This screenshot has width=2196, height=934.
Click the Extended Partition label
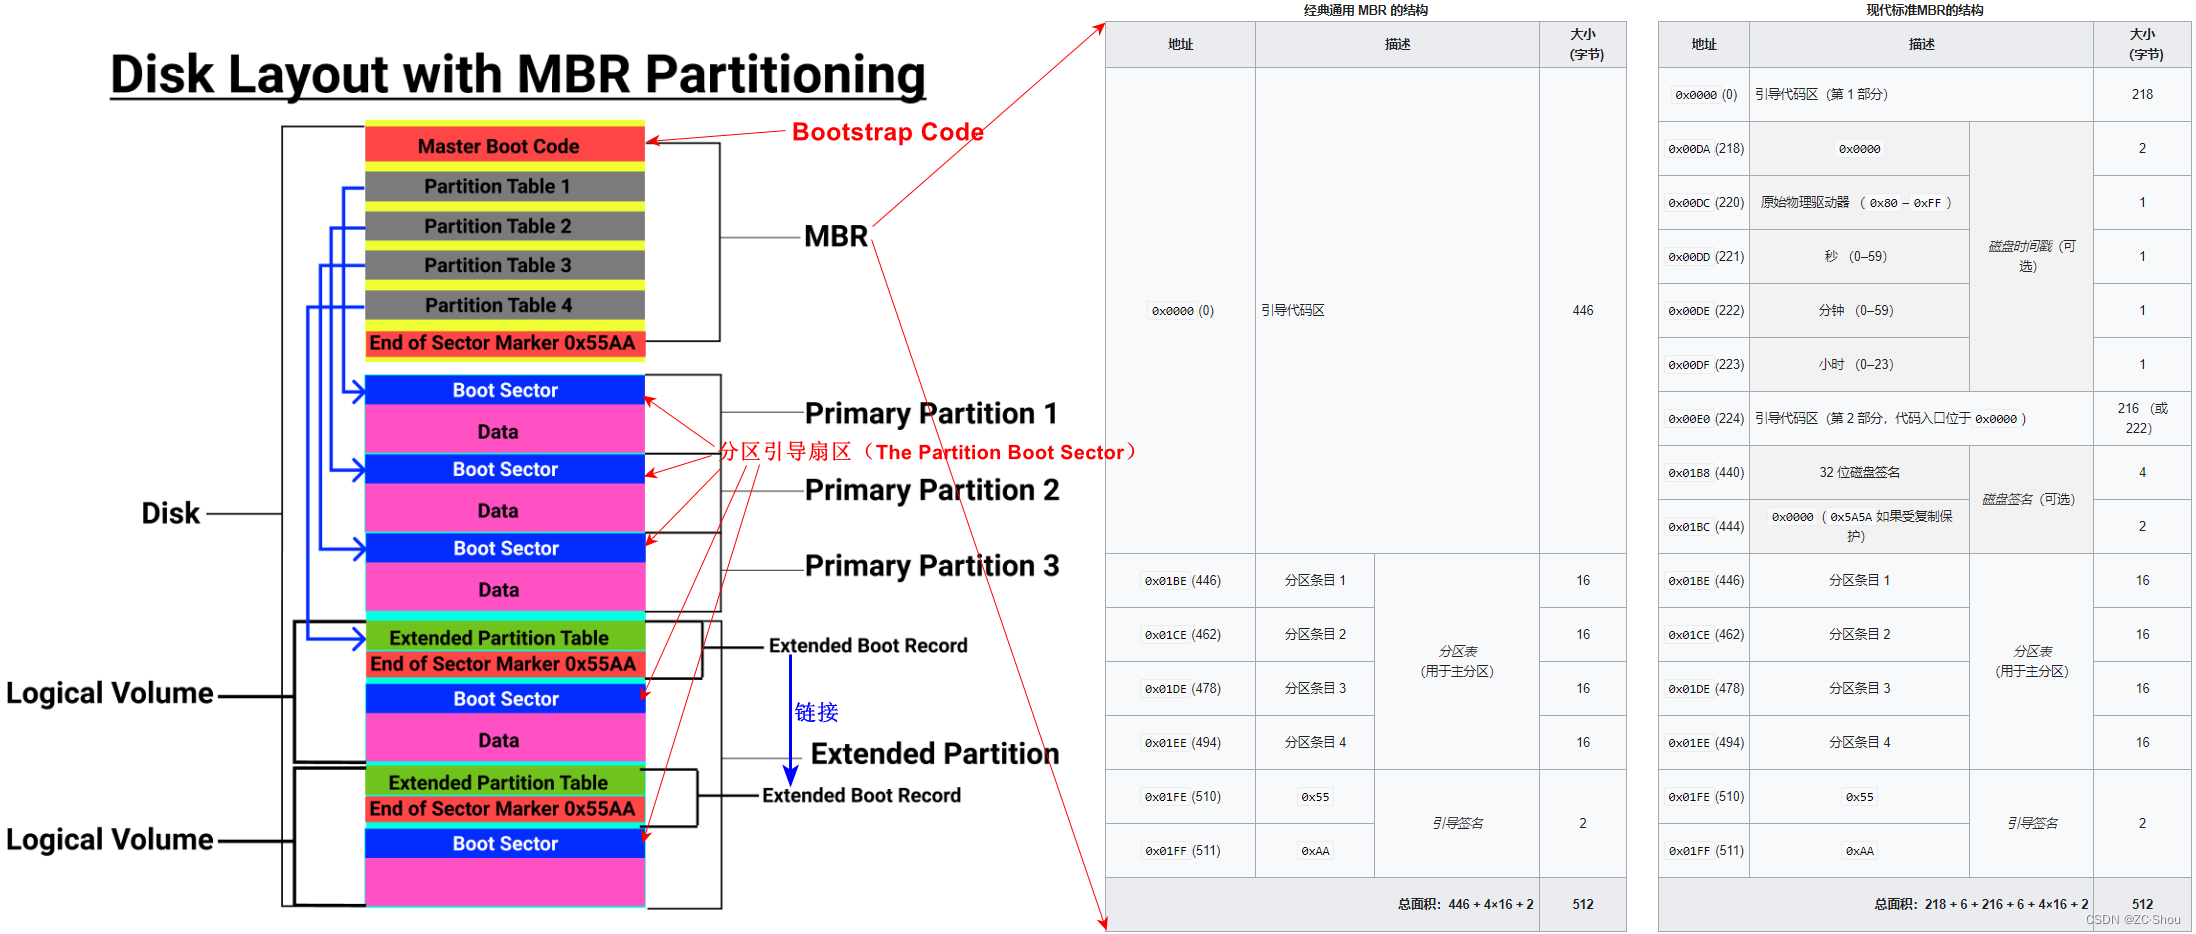tap(934, 753)
